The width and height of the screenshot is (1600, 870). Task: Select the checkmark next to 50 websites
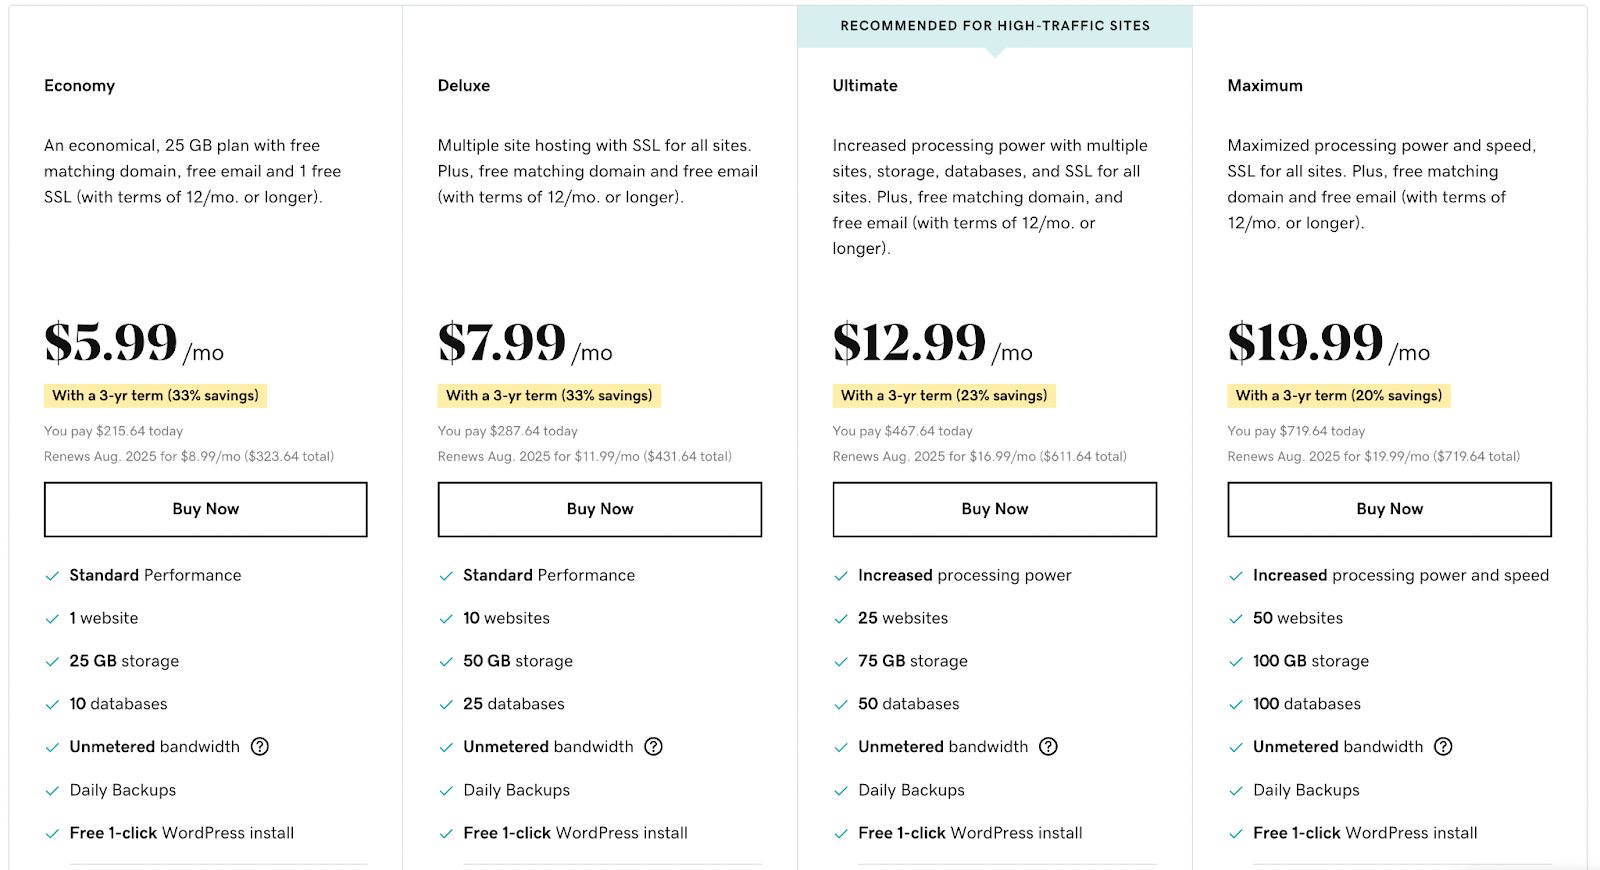coord(1234,618)
